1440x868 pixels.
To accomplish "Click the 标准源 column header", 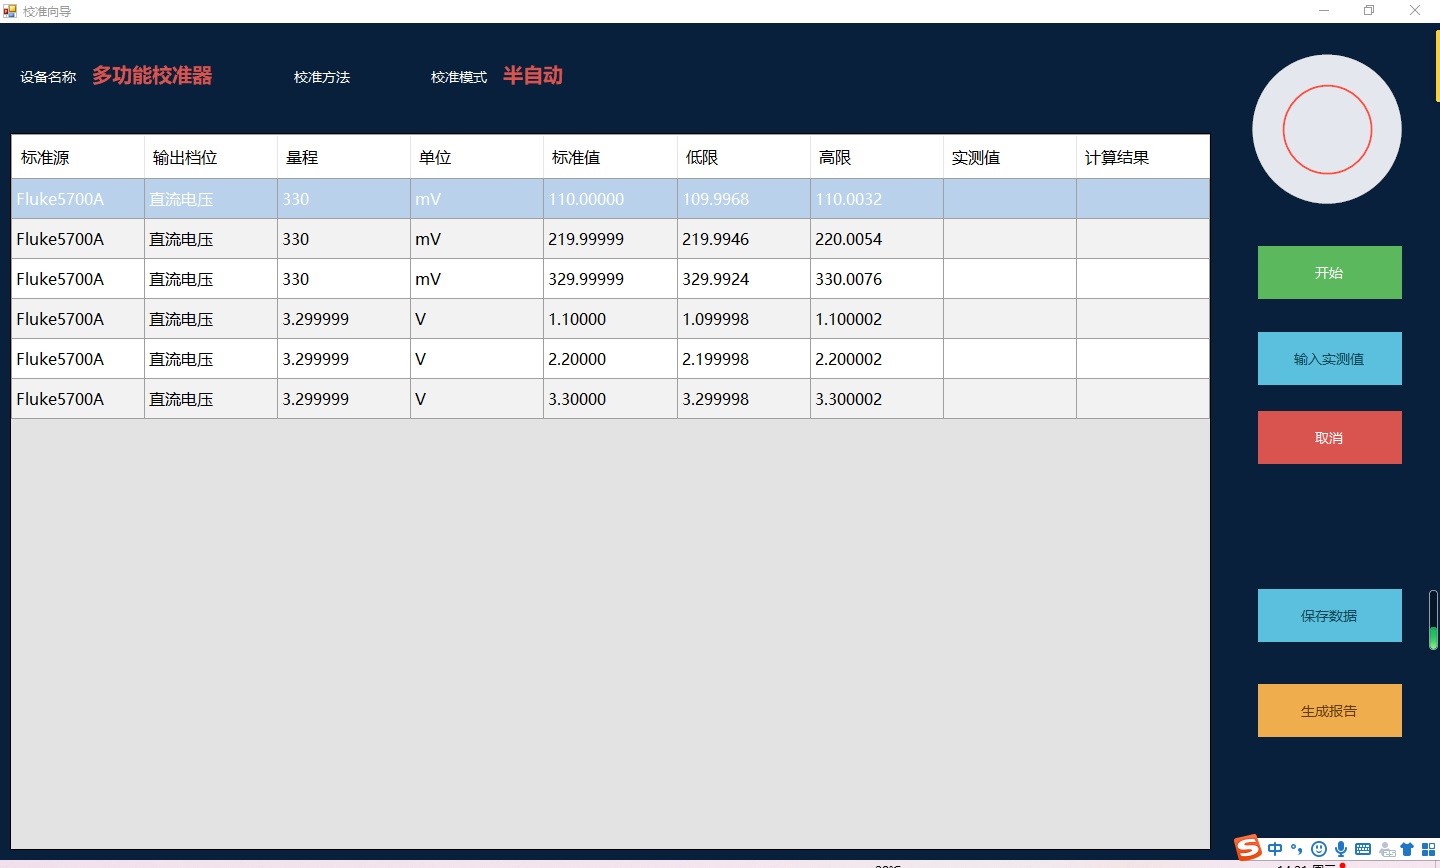I will coord(78,157).
